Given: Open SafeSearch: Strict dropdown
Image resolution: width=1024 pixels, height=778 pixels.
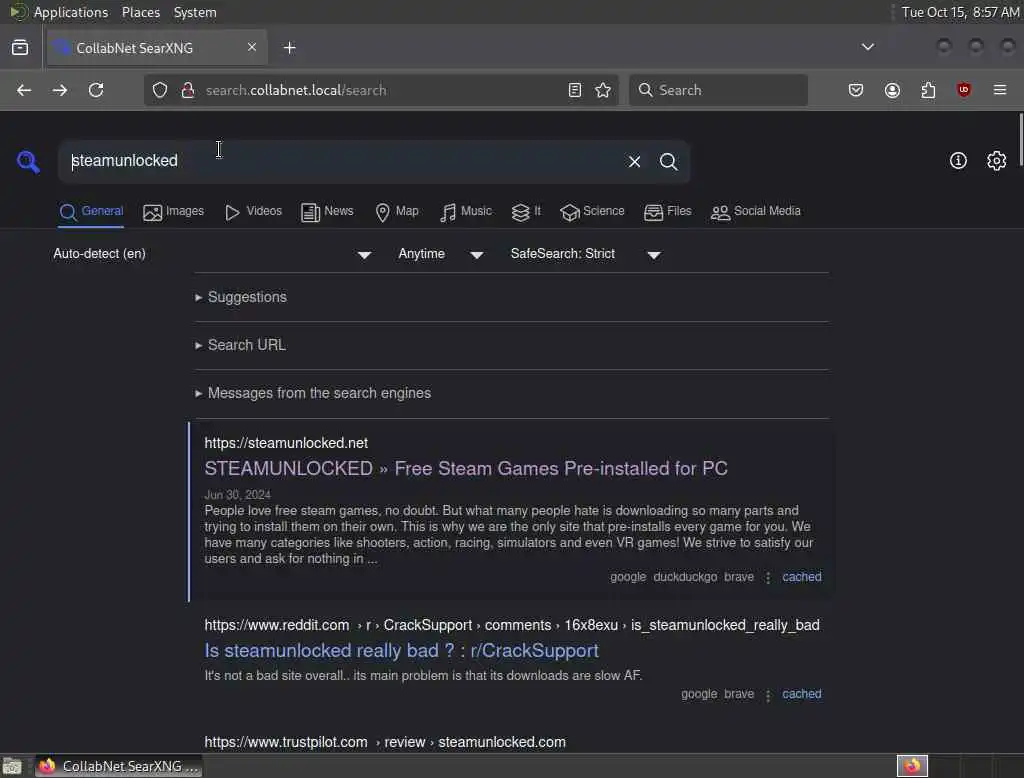Looking at the screenshot, I should (586, 254).
